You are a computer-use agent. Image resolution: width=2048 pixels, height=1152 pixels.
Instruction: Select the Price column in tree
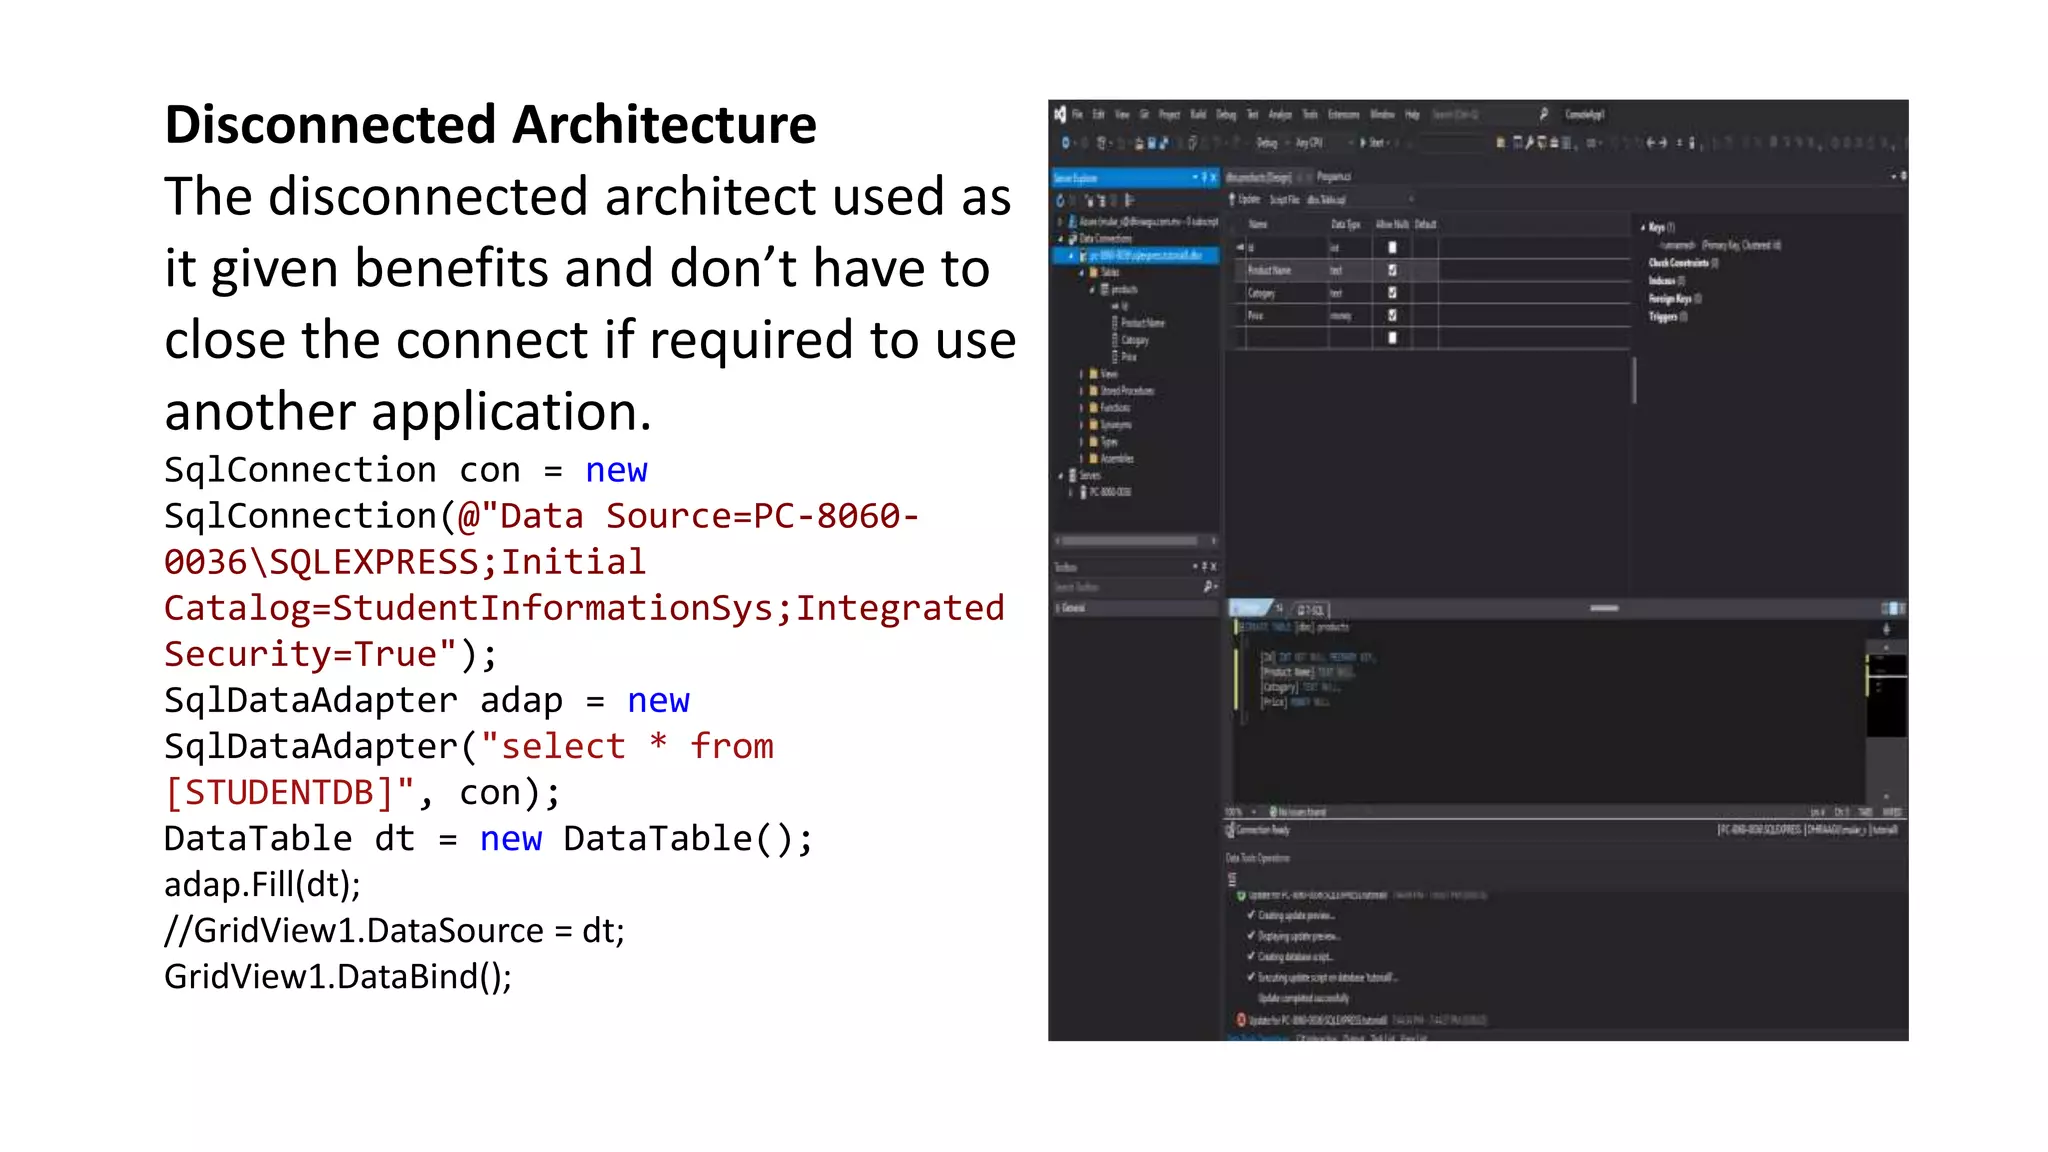1128,357
